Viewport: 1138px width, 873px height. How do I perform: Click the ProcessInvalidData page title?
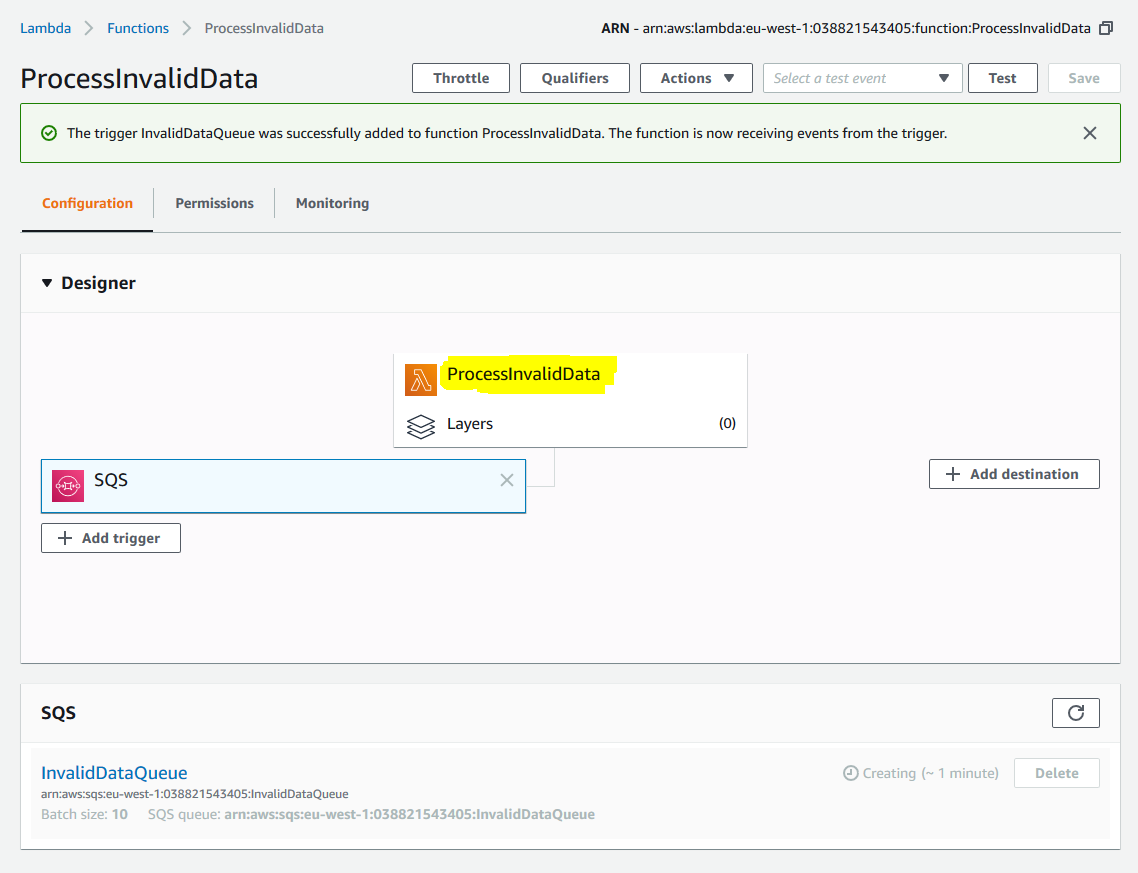[x=139, y=78]
